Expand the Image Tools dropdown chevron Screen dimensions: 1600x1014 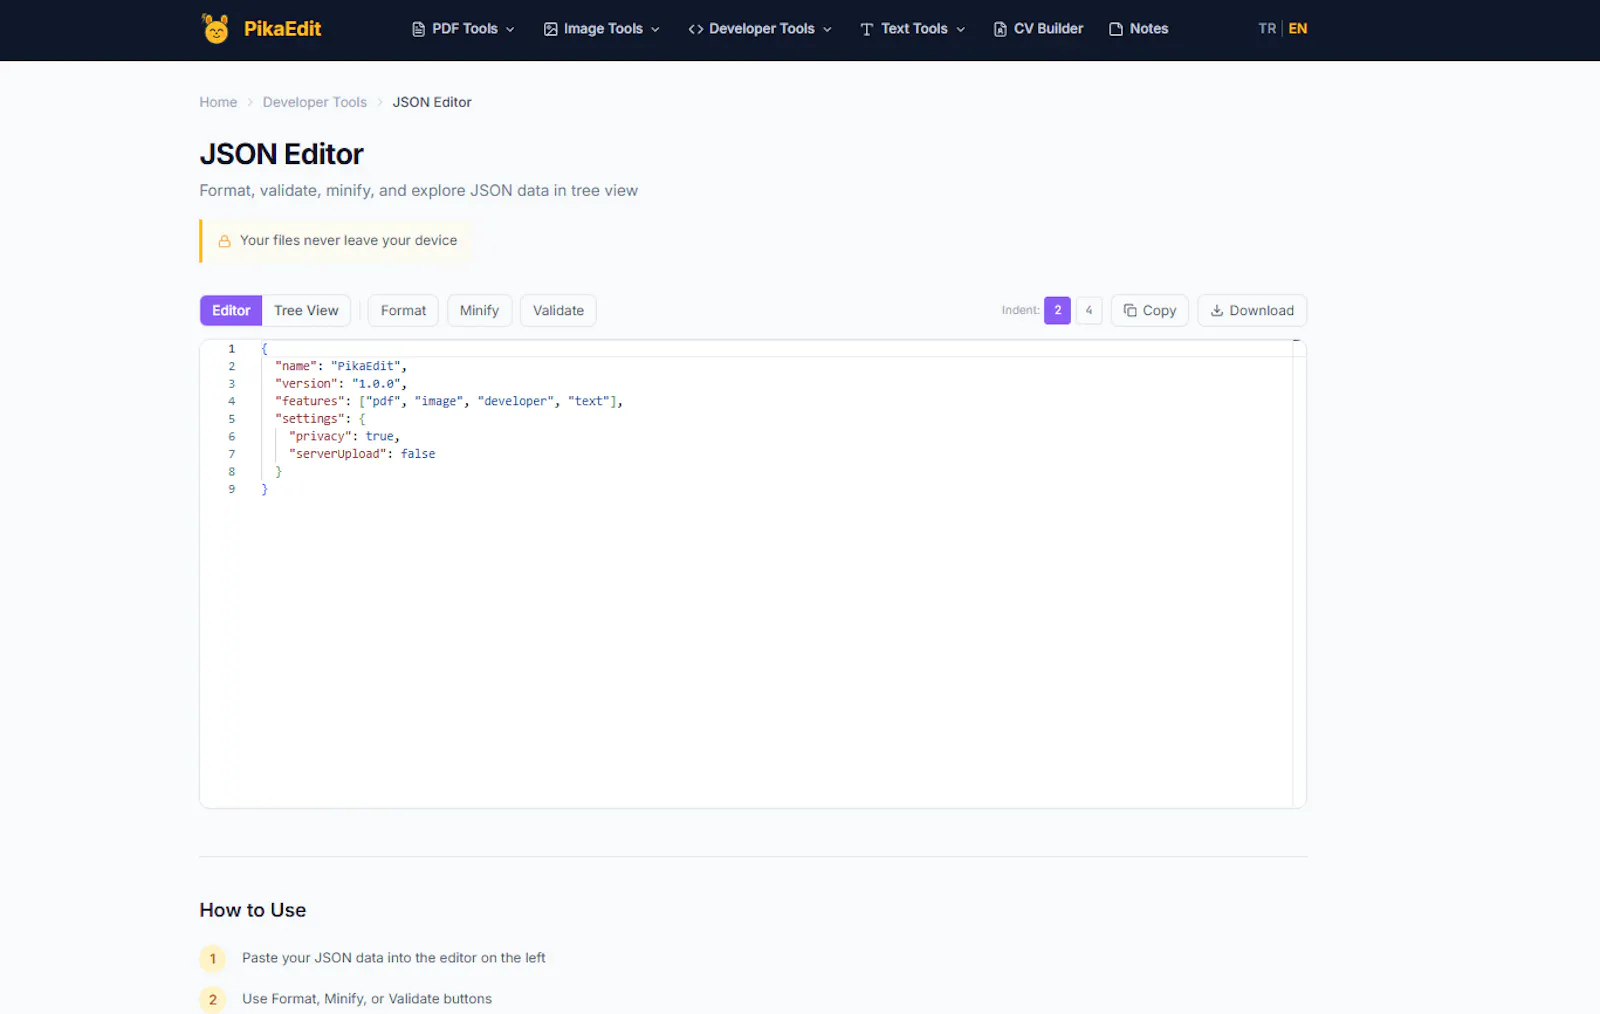point(655,29)
